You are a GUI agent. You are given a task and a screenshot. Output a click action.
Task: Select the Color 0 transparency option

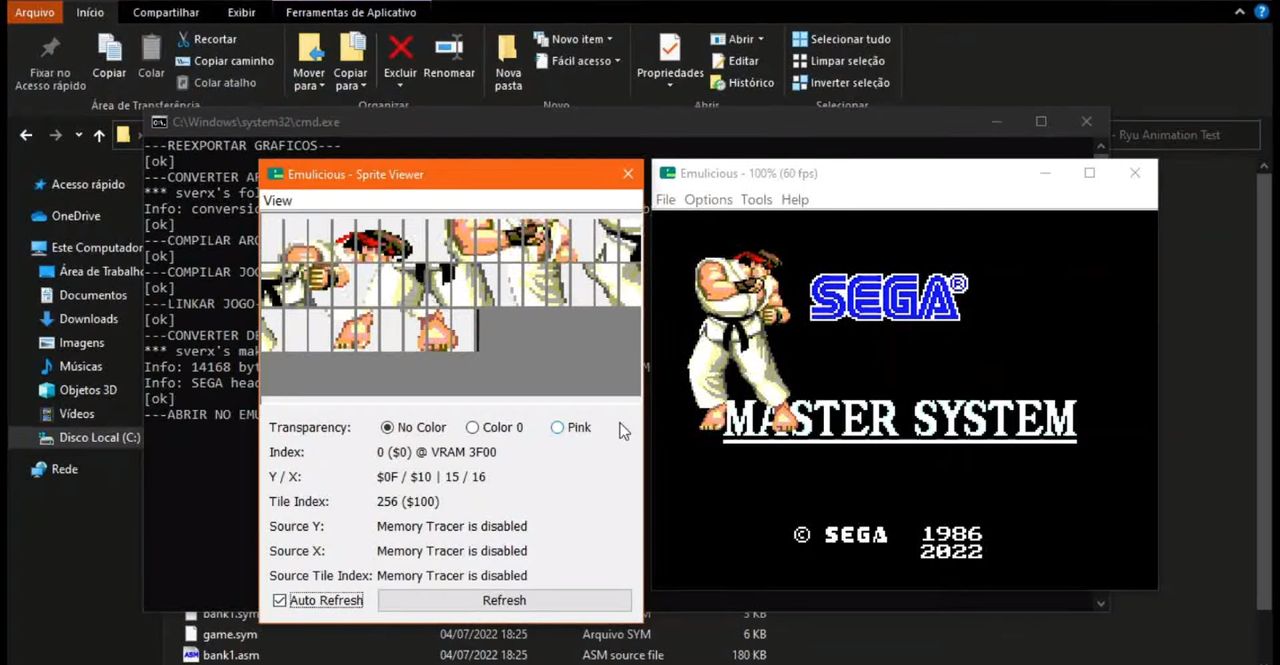[472, 427]
